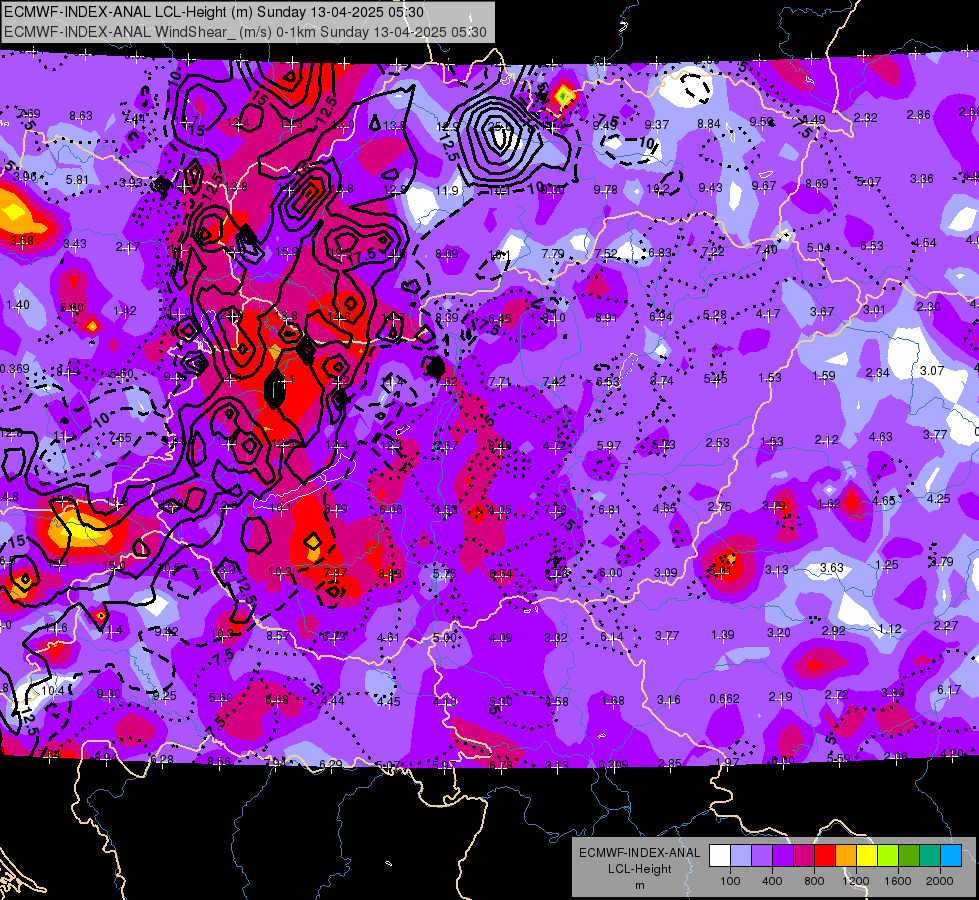Click the white legend color swatch
979x900 pixels.
[720, 856]
